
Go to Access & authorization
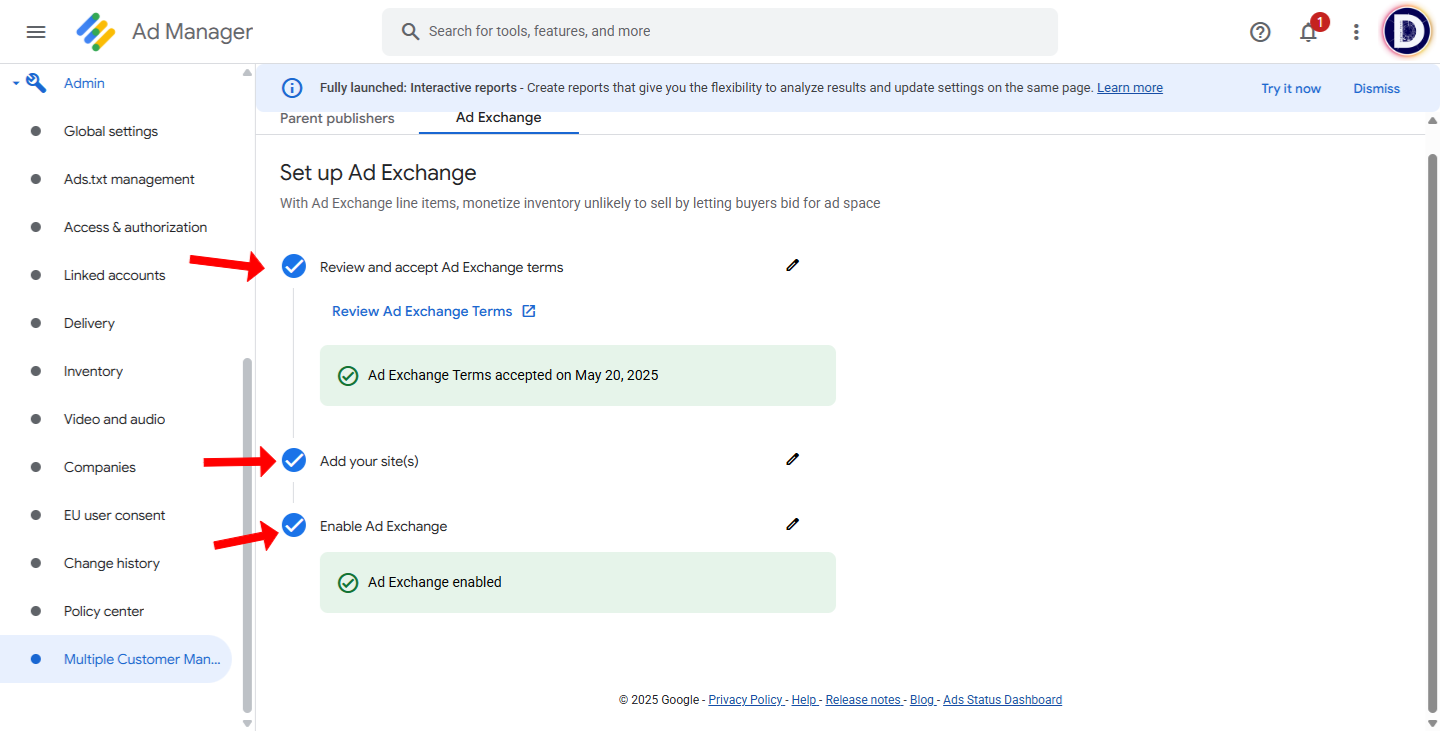pyautogui.click(x=136, y=227)
